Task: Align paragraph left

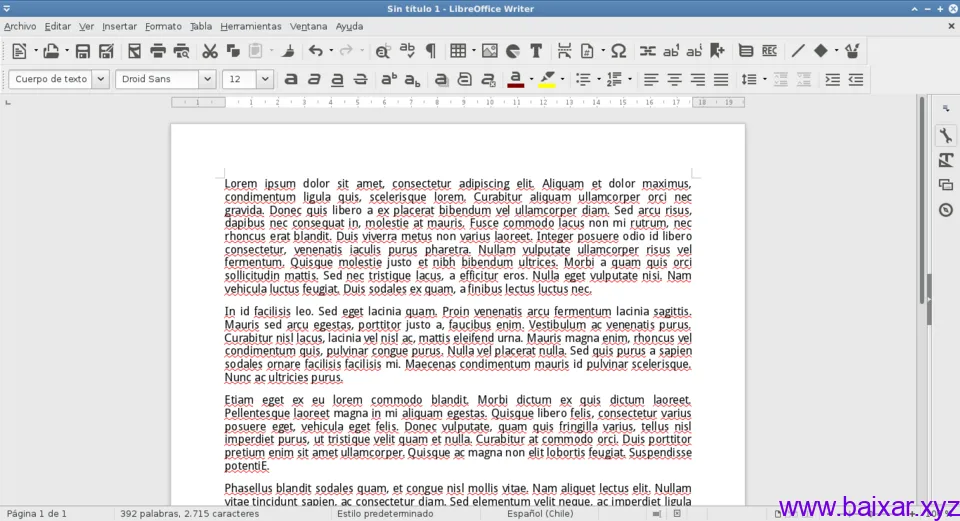Action: click(651, 80)
